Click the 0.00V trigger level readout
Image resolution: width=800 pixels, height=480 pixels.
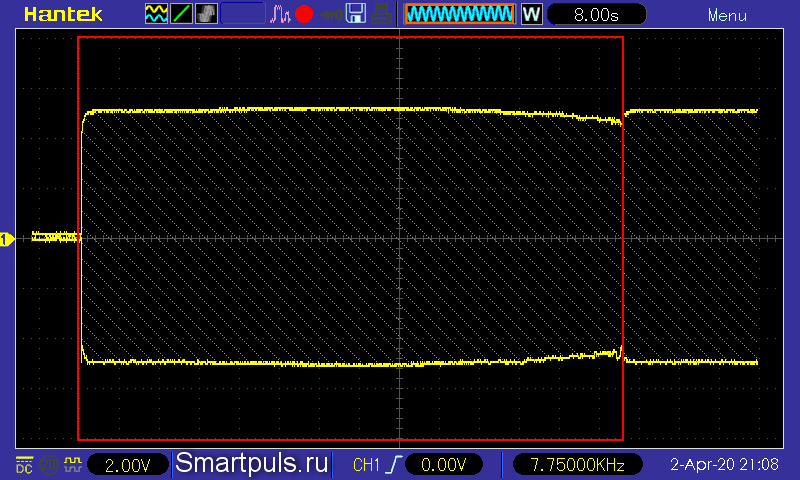[443, 465]
